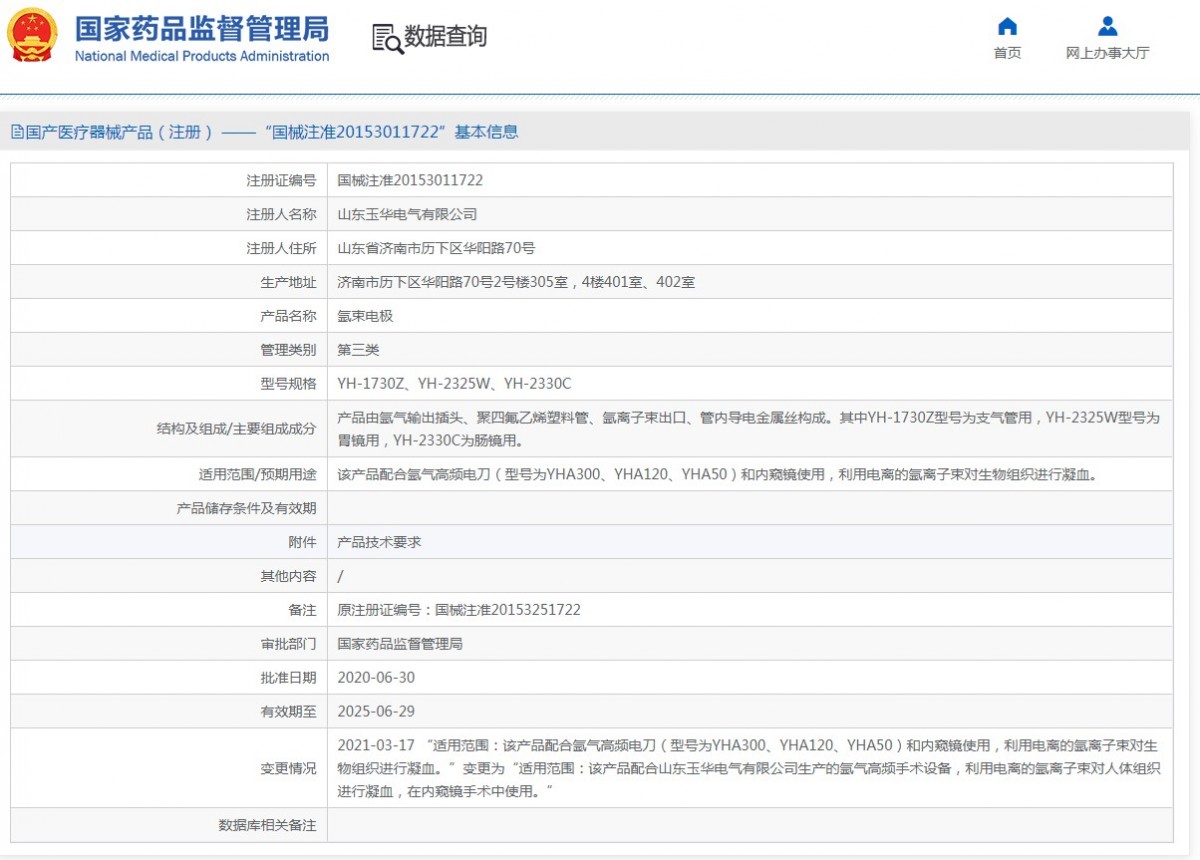Click the 其他内容 label
The width and height of the screenshot is (1200, 860).
point(288,576)
